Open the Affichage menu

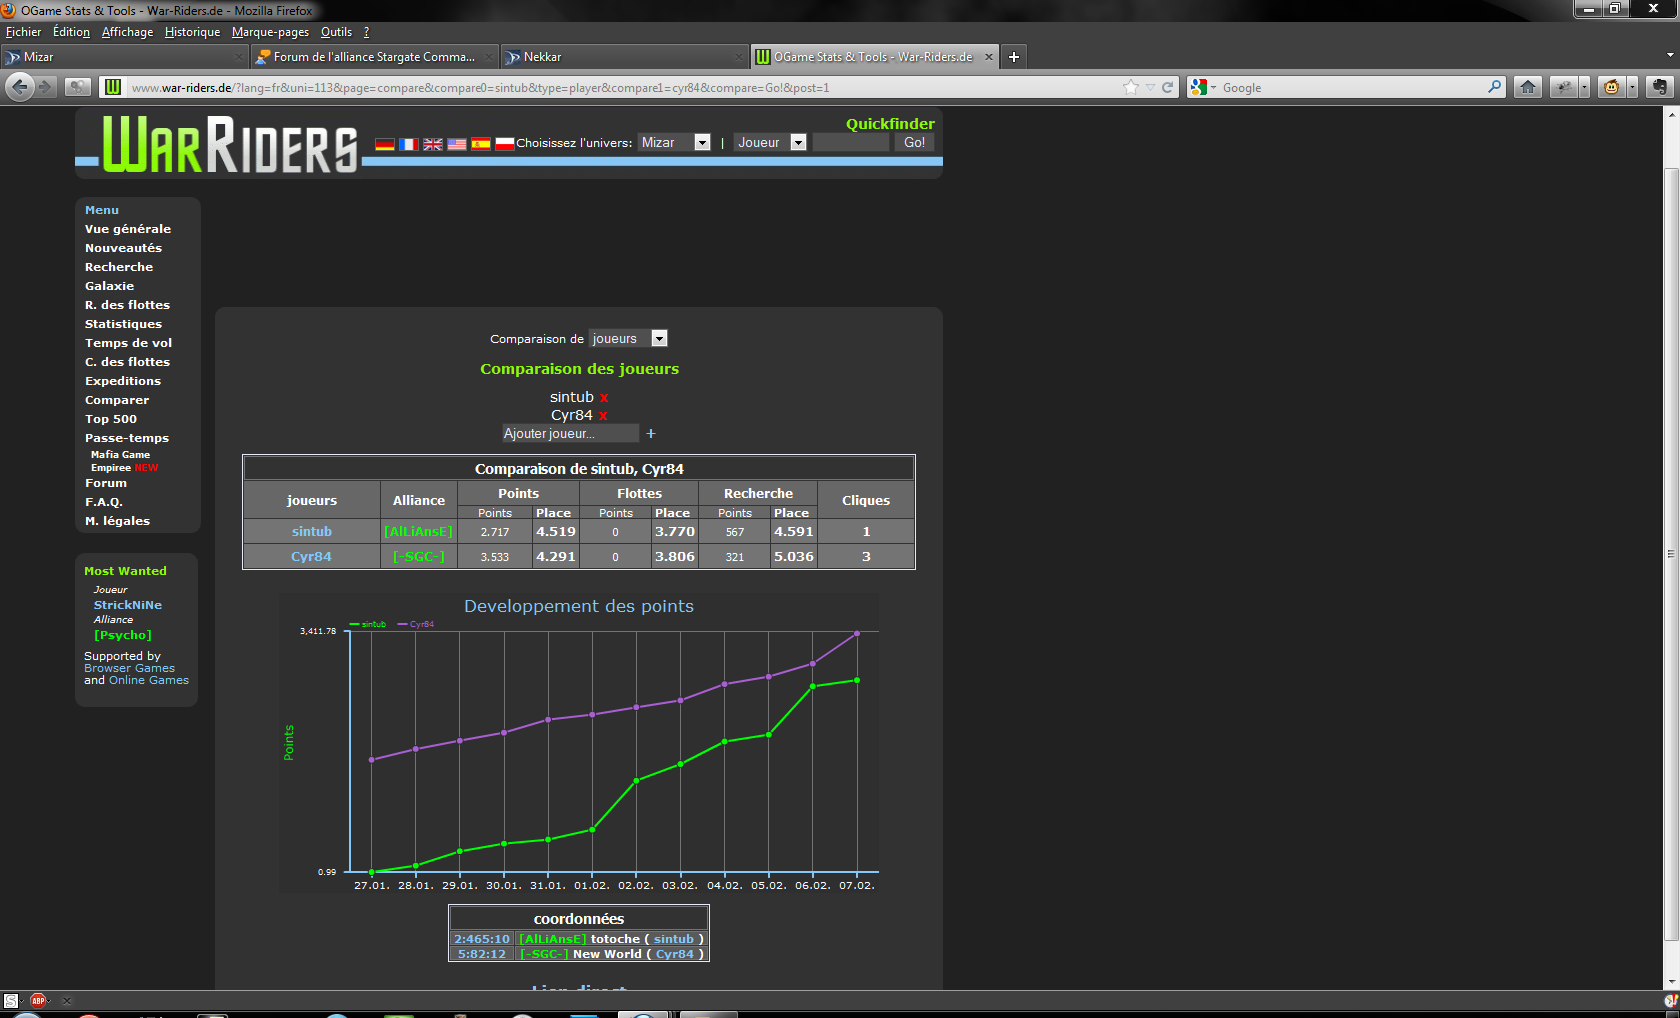pos(127,32)
